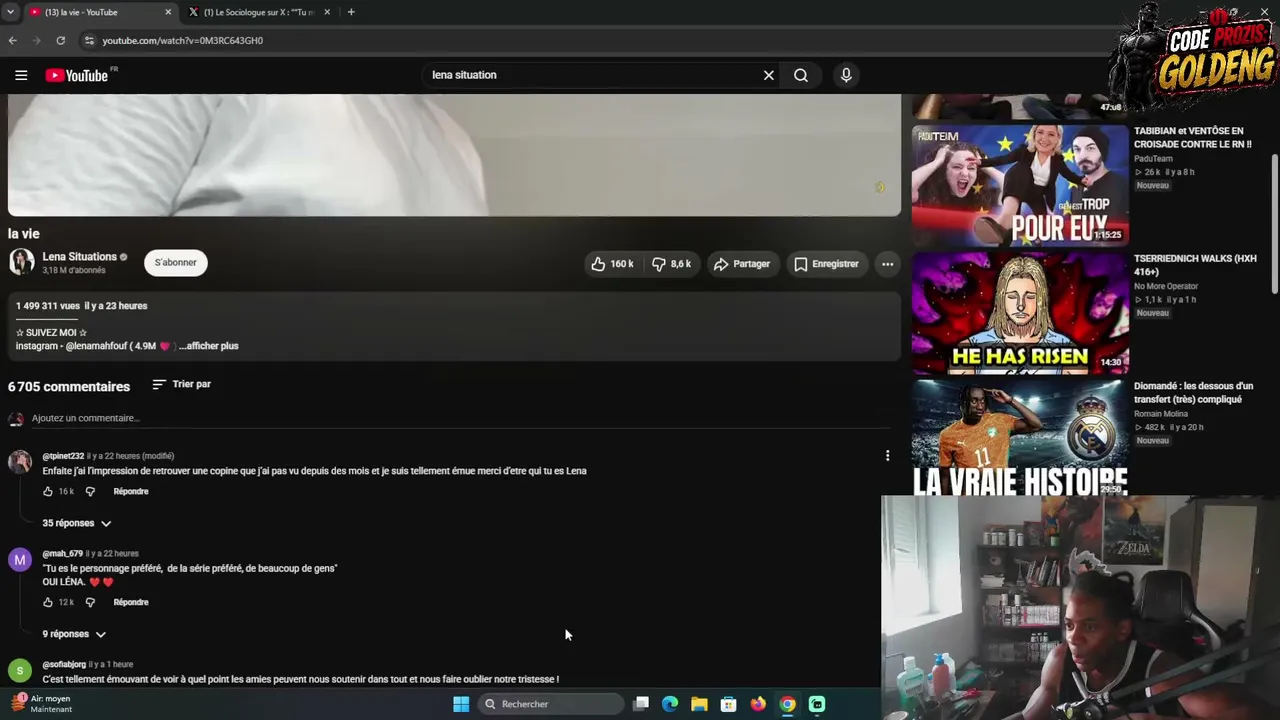The width and height of the screenshot is (1280, 720).
Task: Open the No More Operator channel name
Action: tap(1166, 287)
